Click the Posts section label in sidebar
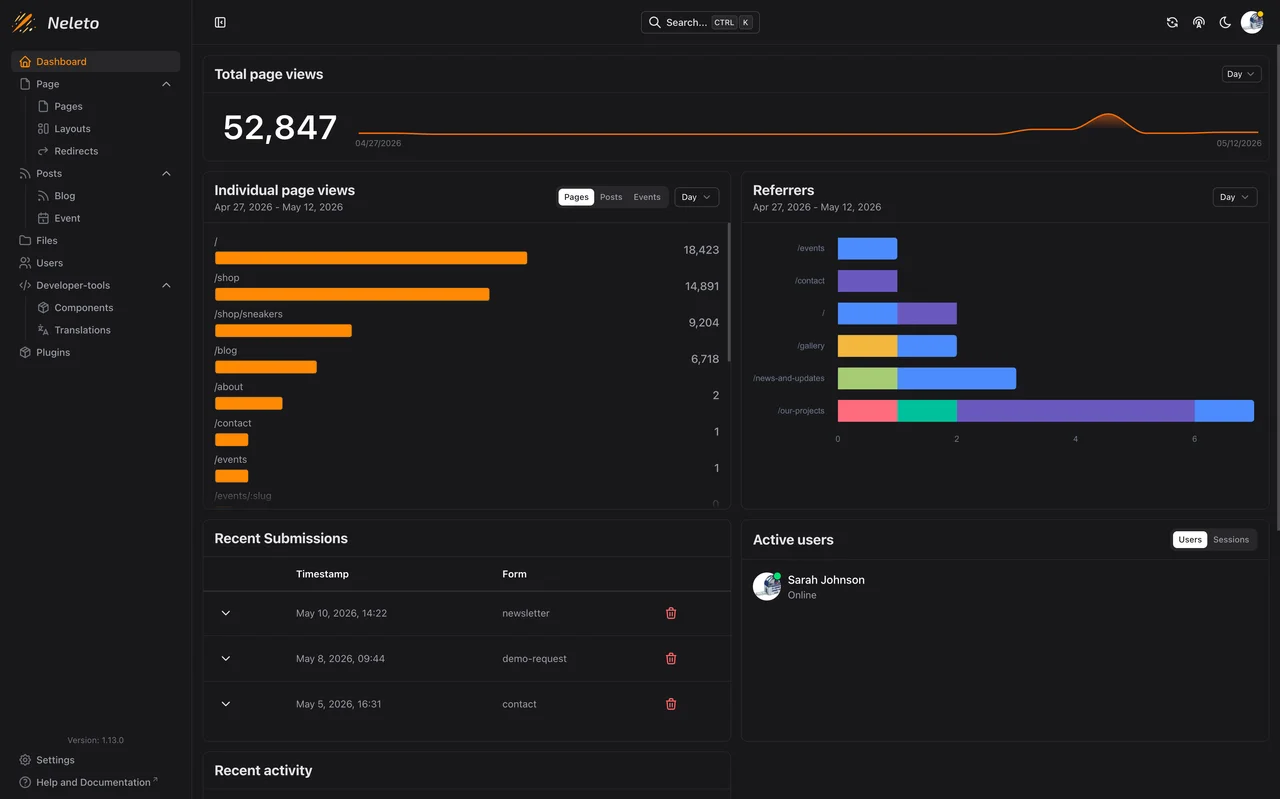1280x799 pixels. [x=49, y=173]
